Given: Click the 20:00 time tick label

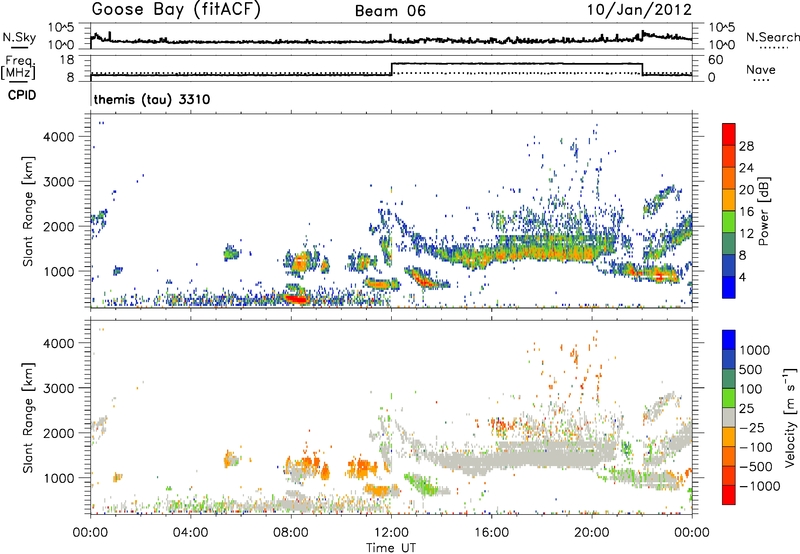Looking at the screenshot, I should click(591, 533).
